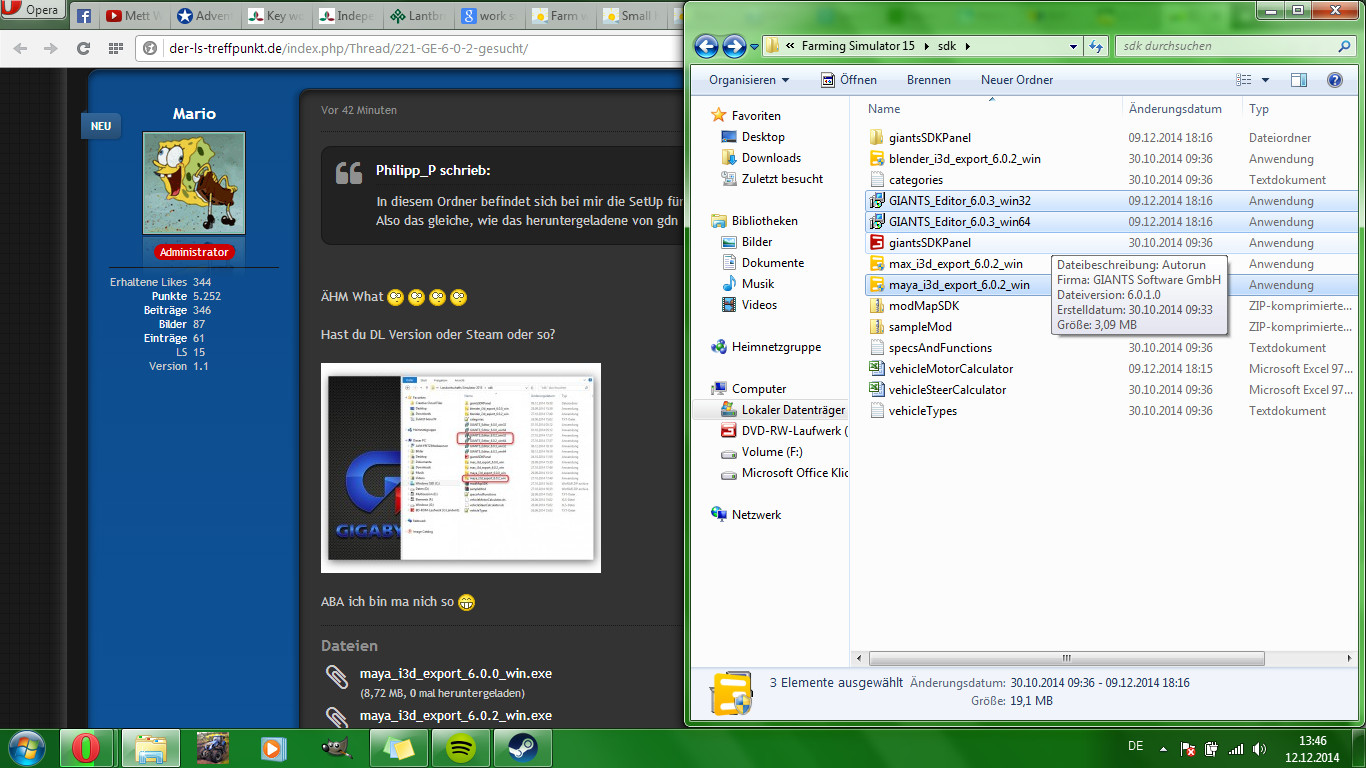This screenshot has width=1366, height=768.
Task: Open Mario's user profile name link
Action: pyautogui.click(x=194, y=114)
